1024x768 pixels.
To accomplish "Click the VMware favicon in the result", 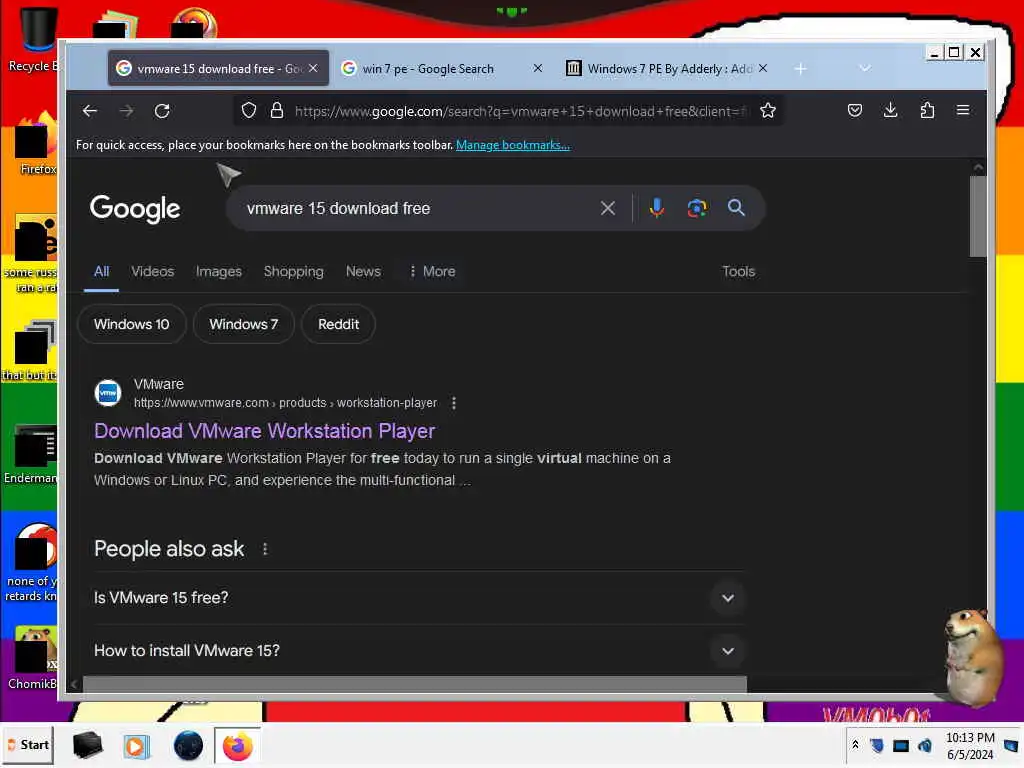I will [108, 393].
